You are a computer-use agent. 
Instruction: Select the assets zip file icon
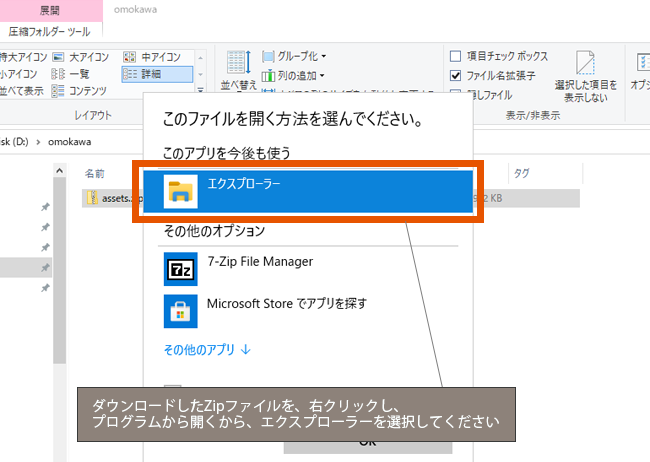[x=92, y=198]
